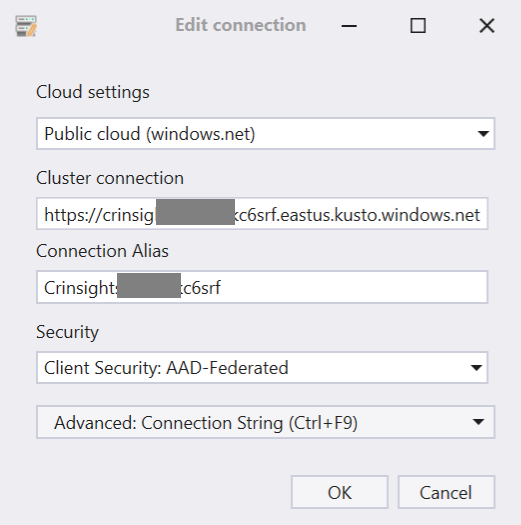Maximize the Edit connection dialog
This screenshot has width=521, height=525.
(x=418, y=26)
